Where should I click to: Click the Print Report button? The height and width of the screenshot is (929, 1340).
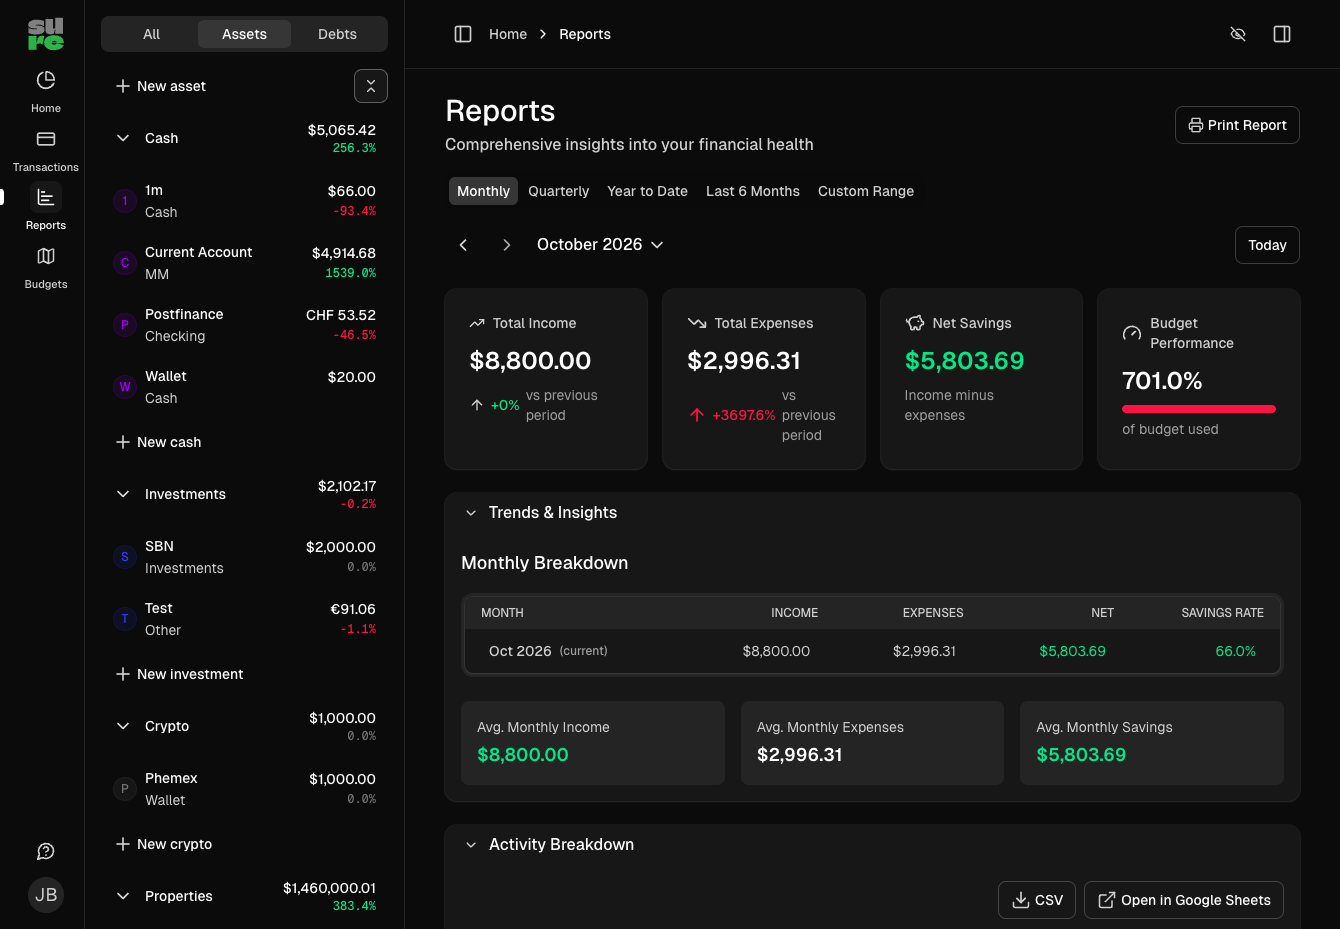pos(1237,125)
